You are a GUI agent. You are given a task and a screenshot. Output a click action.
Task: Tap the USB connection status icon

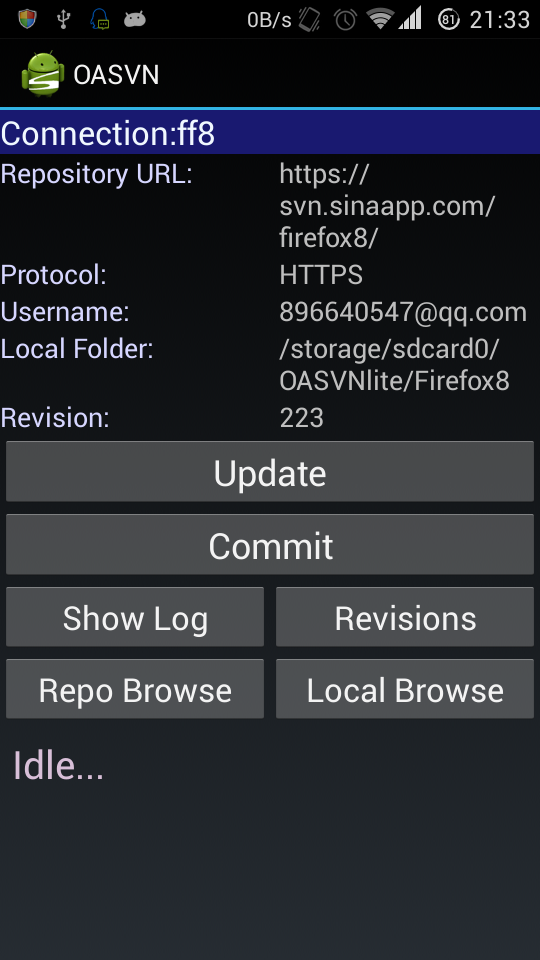(x=63, y=20)
